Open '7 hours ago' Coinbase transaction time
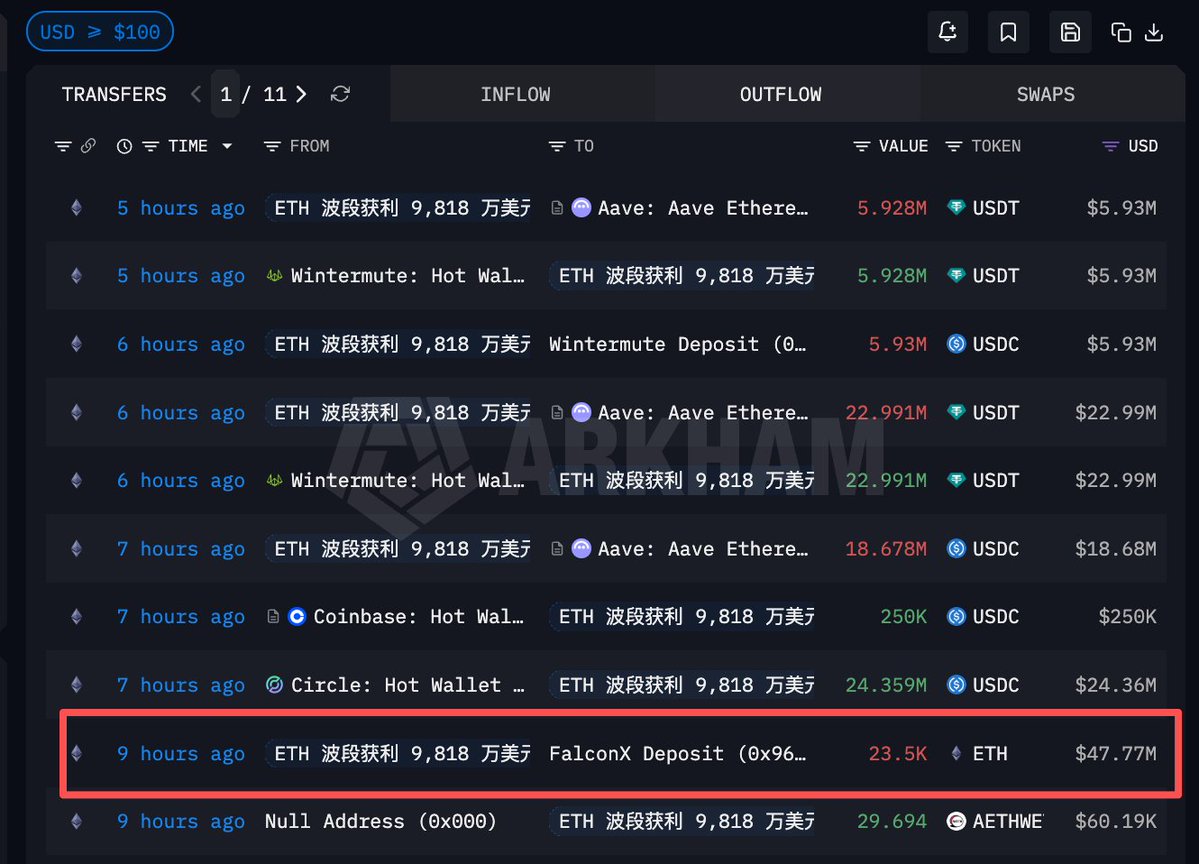Image resolution: width=1199 pixels, height=864 pixels. pos(180,616)
